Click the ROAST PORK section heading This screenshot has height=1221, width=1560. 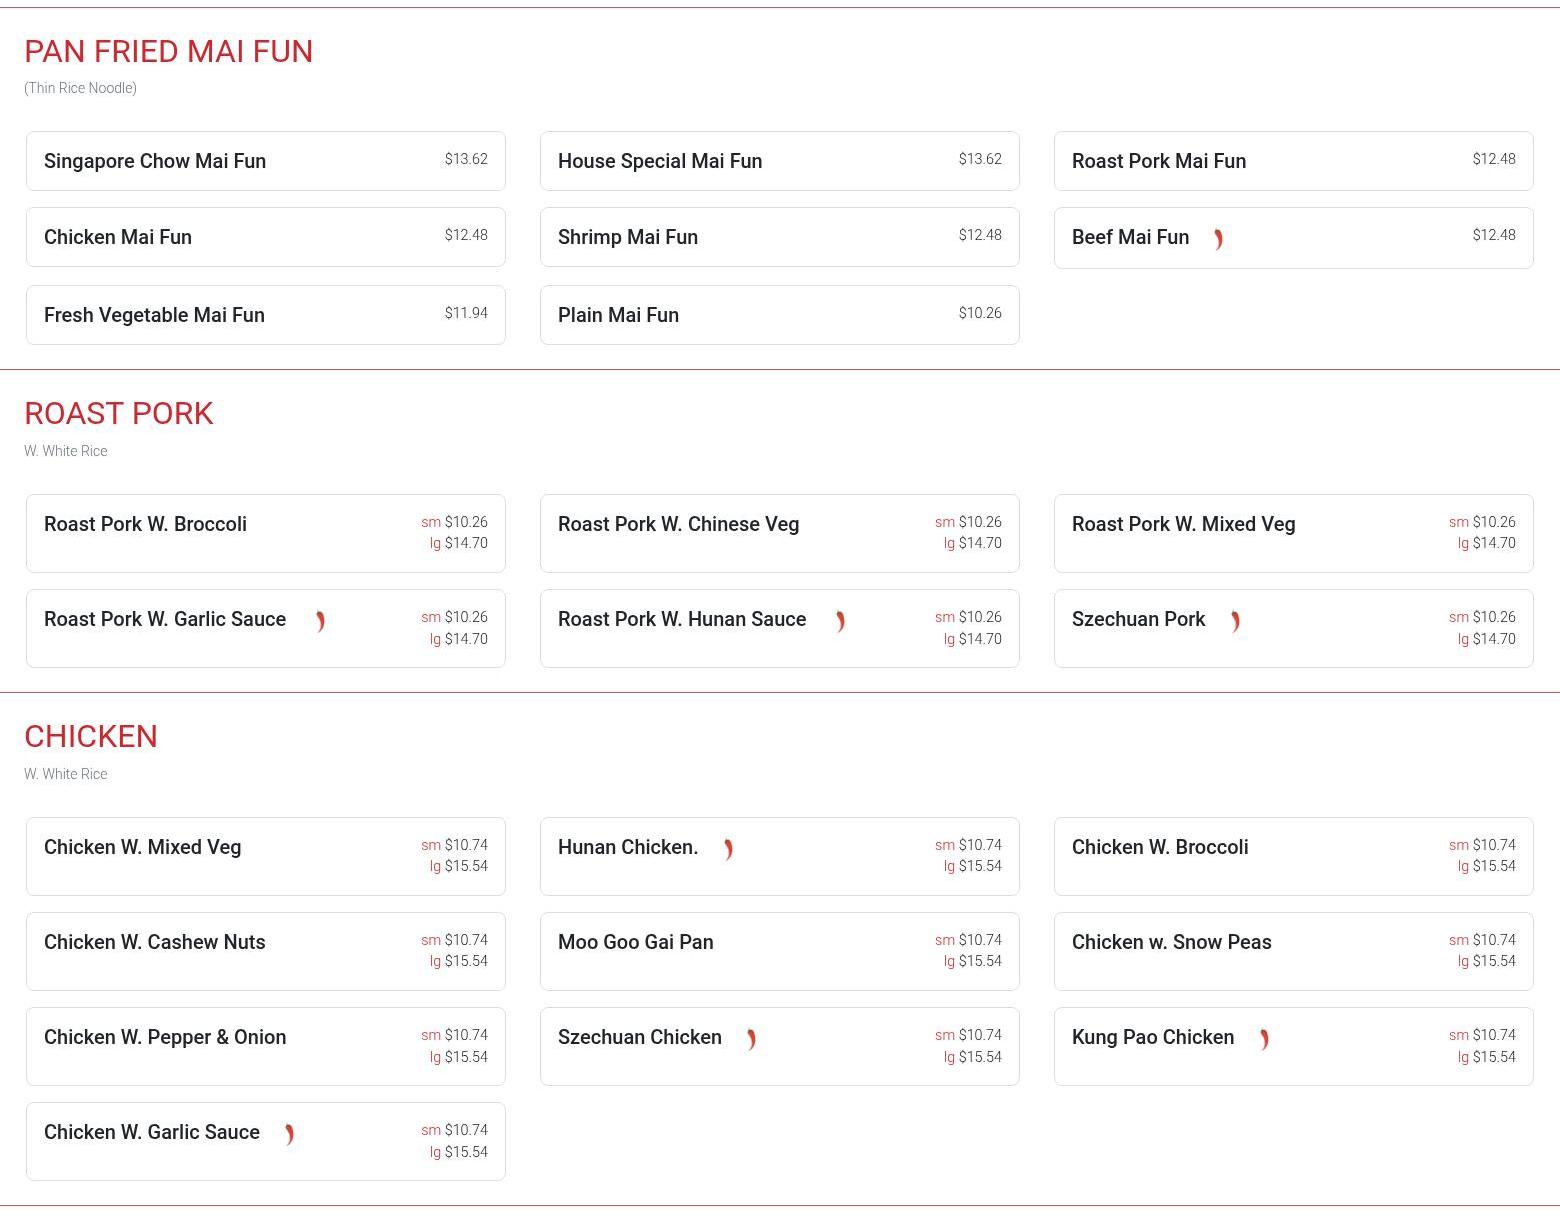click(119, 413)
